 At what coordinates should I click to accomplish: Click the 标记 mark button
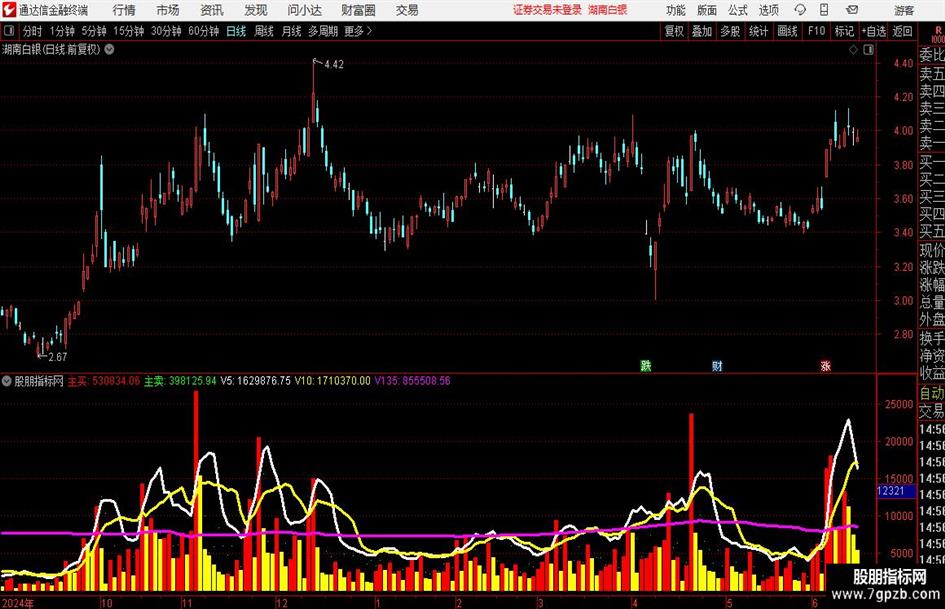tap(844, 31)
